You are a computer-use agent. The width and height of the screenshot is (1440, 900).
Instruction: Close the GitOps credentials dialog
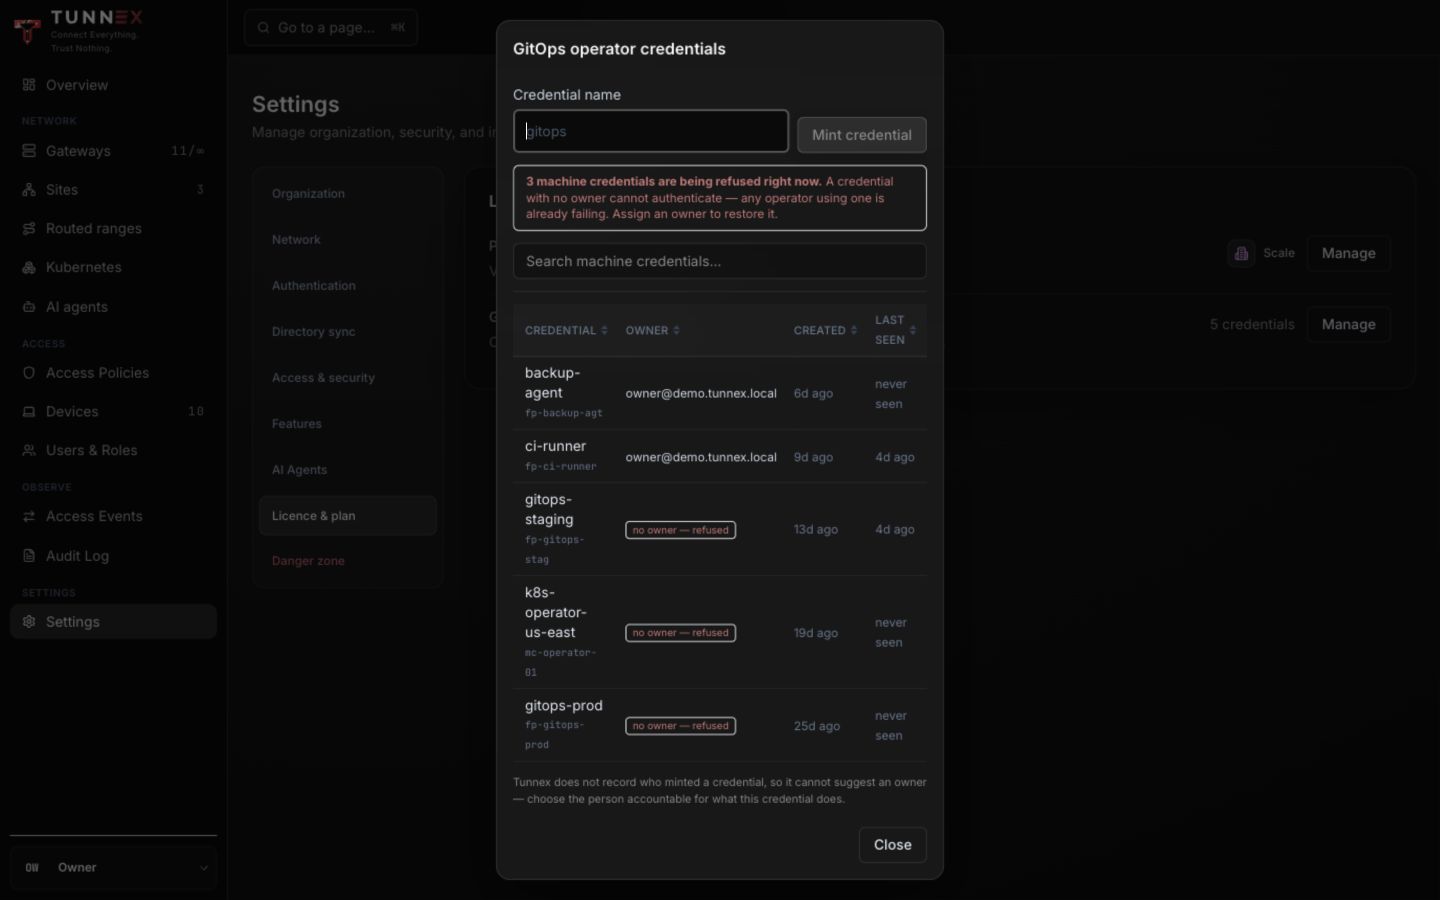point(892,845)
